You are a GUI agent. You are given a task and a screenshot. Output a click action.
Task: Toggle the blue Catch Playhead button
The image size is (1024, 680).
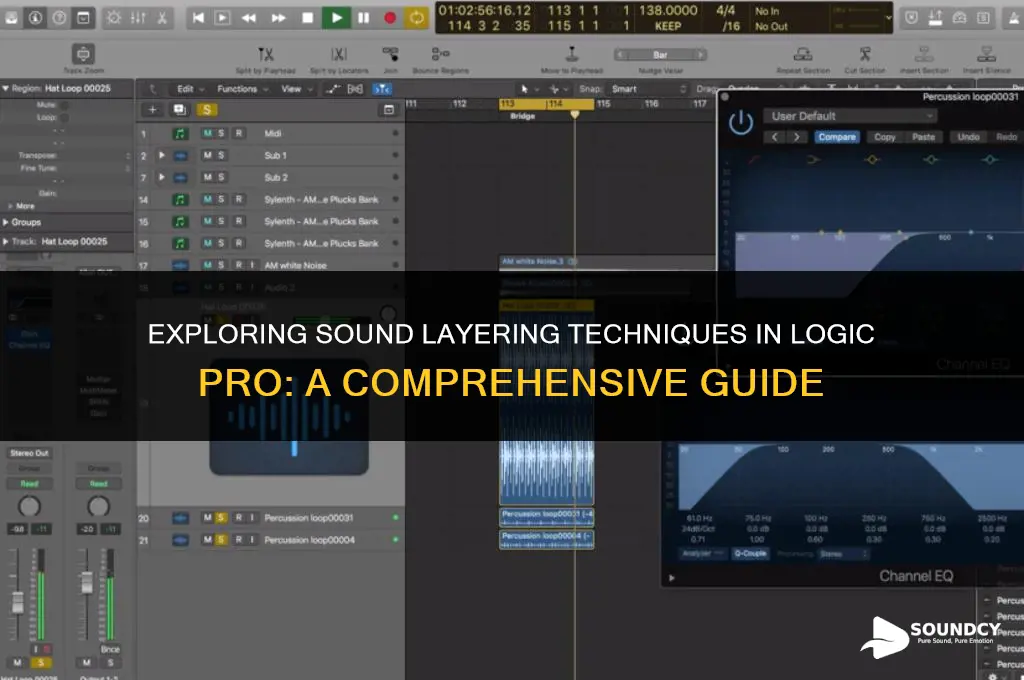382,89
